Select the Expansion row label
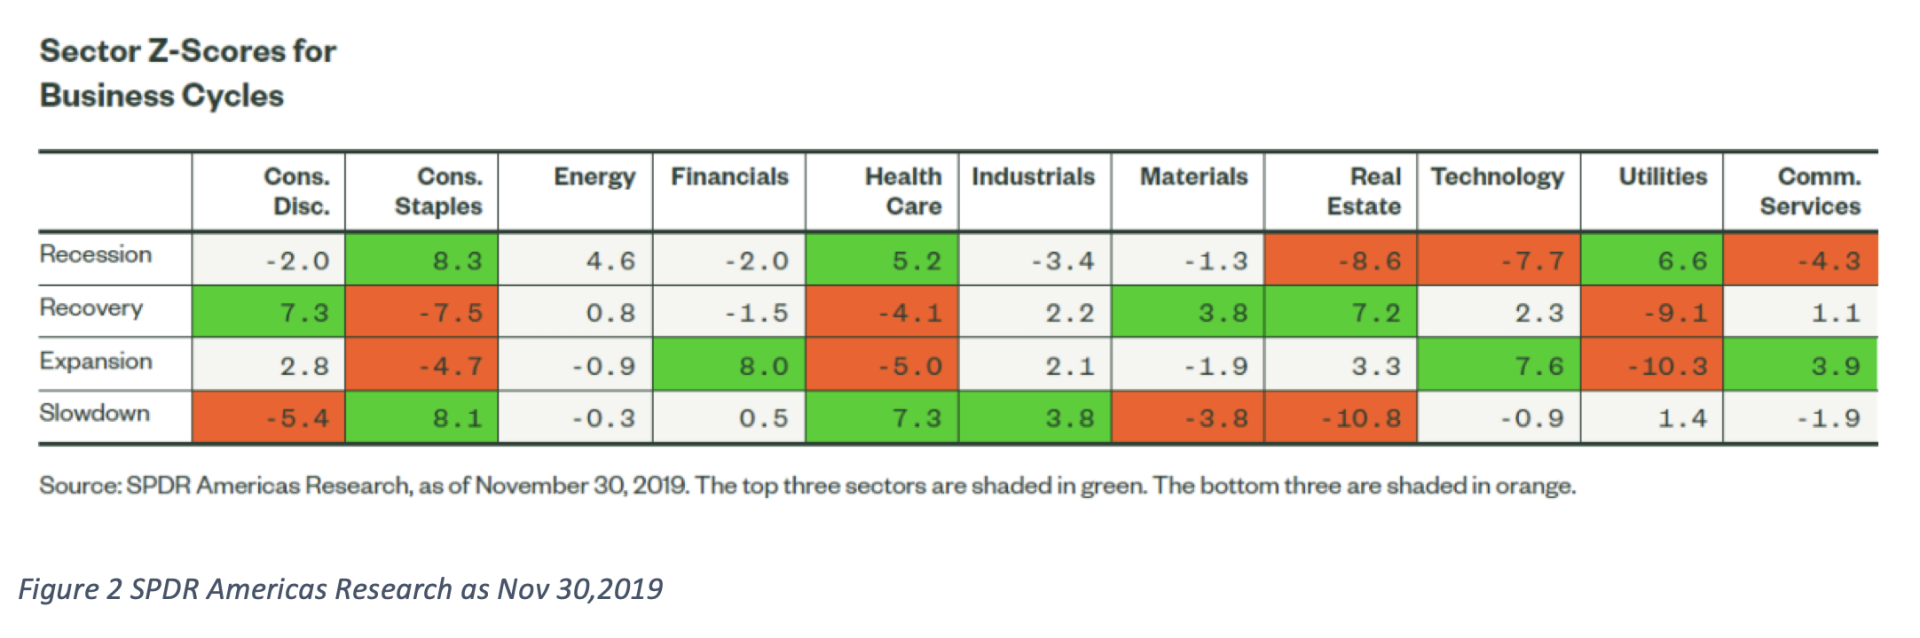 (96, 361)
